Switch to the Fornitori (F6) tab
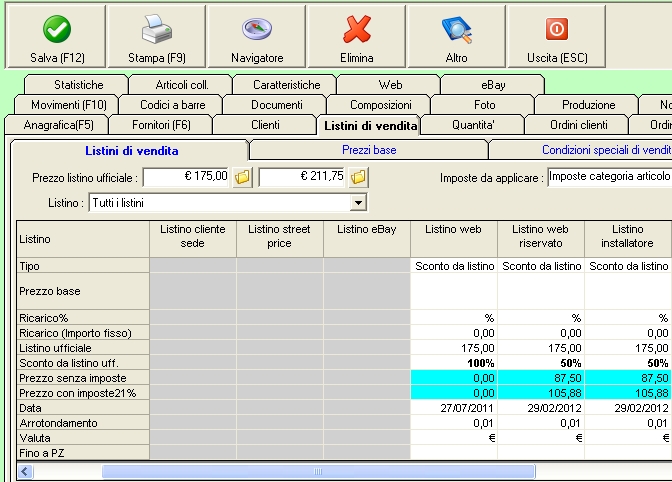Viewport: 672px width, 482px height. (161, 125)
